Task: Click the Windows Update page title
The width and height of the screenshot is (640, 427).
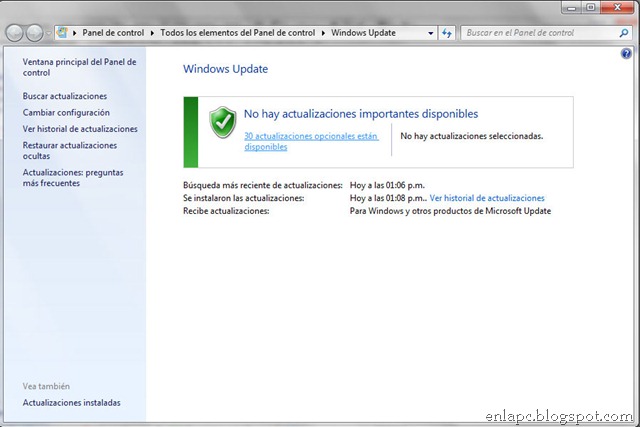Action: tap(225, 69)
